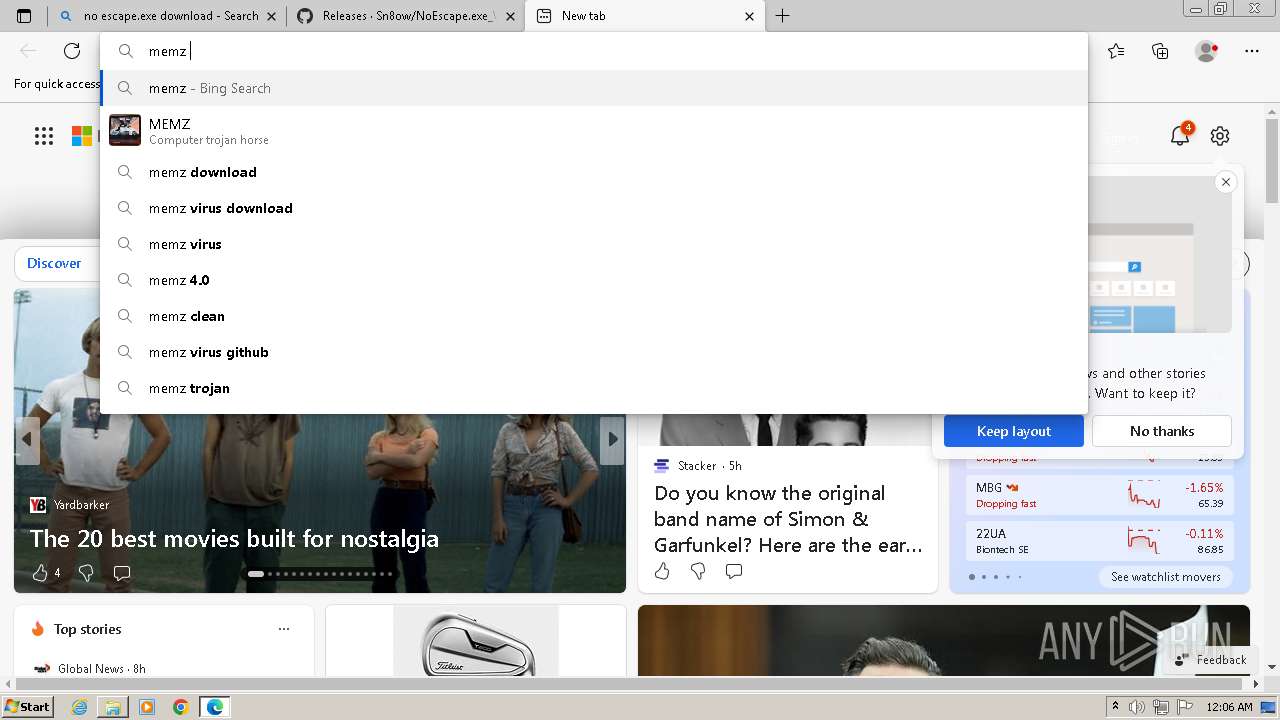
Task: Open page settings gear icon
Action: 1220,136
